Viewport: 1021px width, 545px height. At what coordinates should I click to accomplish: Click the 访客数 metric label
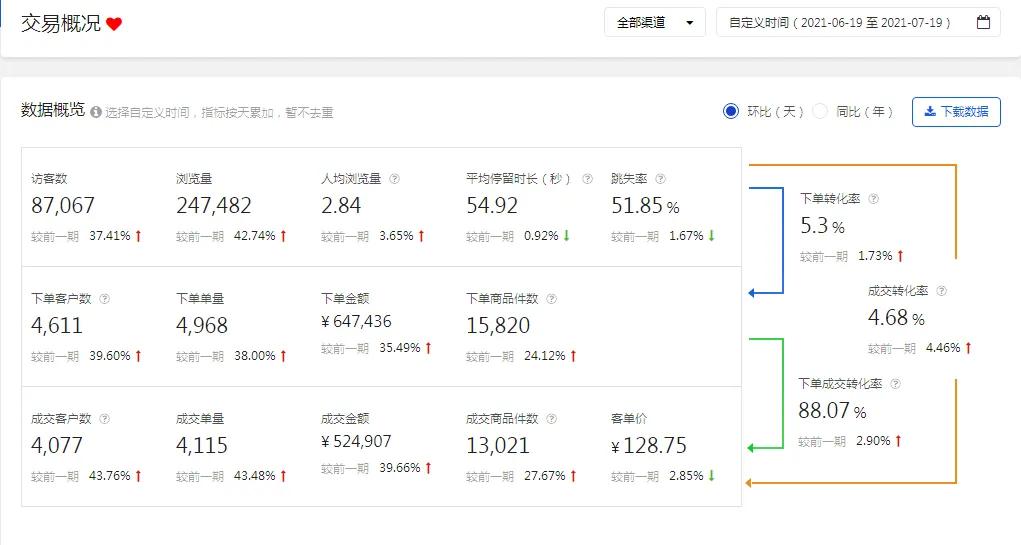[x=49, y=178]
